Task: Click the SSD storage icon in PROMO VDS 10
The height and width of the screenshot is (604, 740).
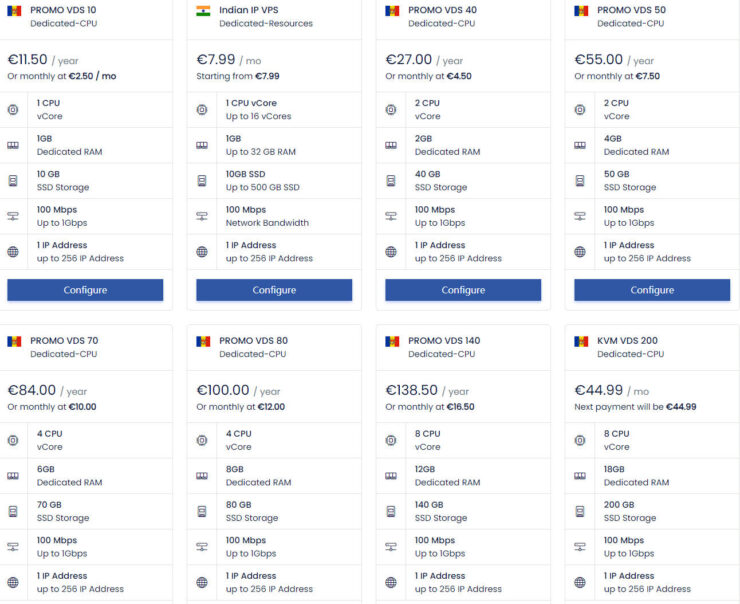Action: (13, 181)
